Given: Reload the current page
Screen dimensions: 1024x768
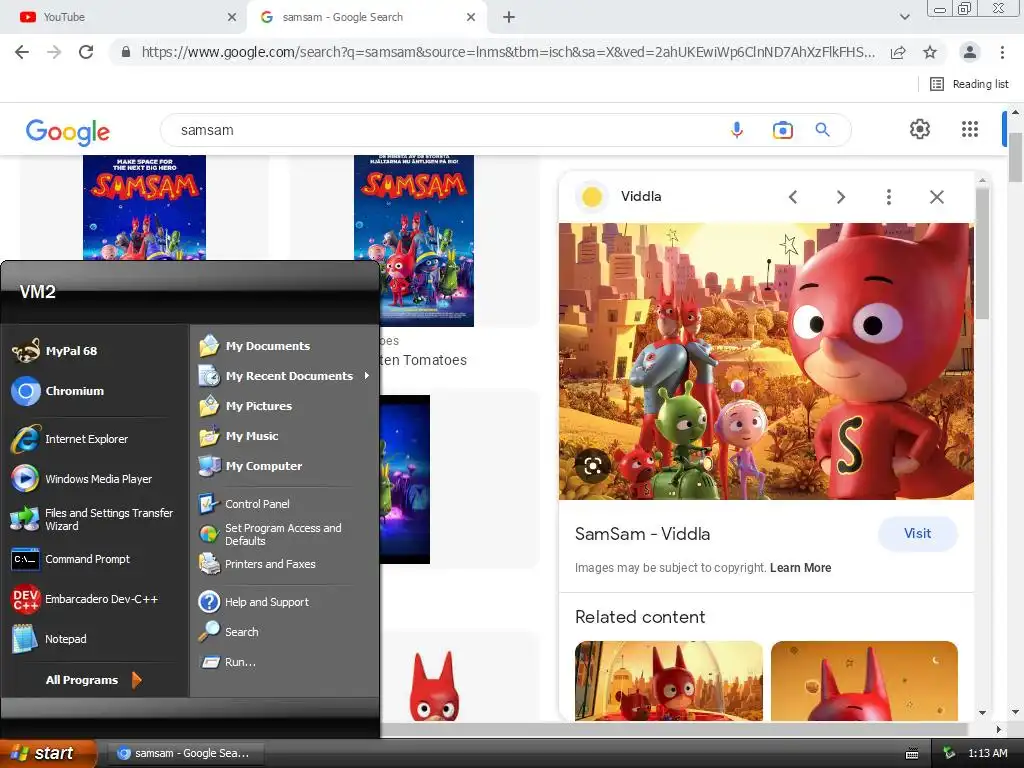Looking at the screenshot, I should [86, 52].
